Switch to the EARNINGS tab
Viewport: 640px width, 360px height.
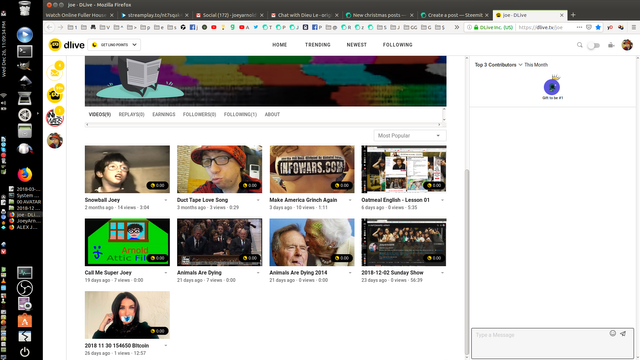(x=164, y=115)
